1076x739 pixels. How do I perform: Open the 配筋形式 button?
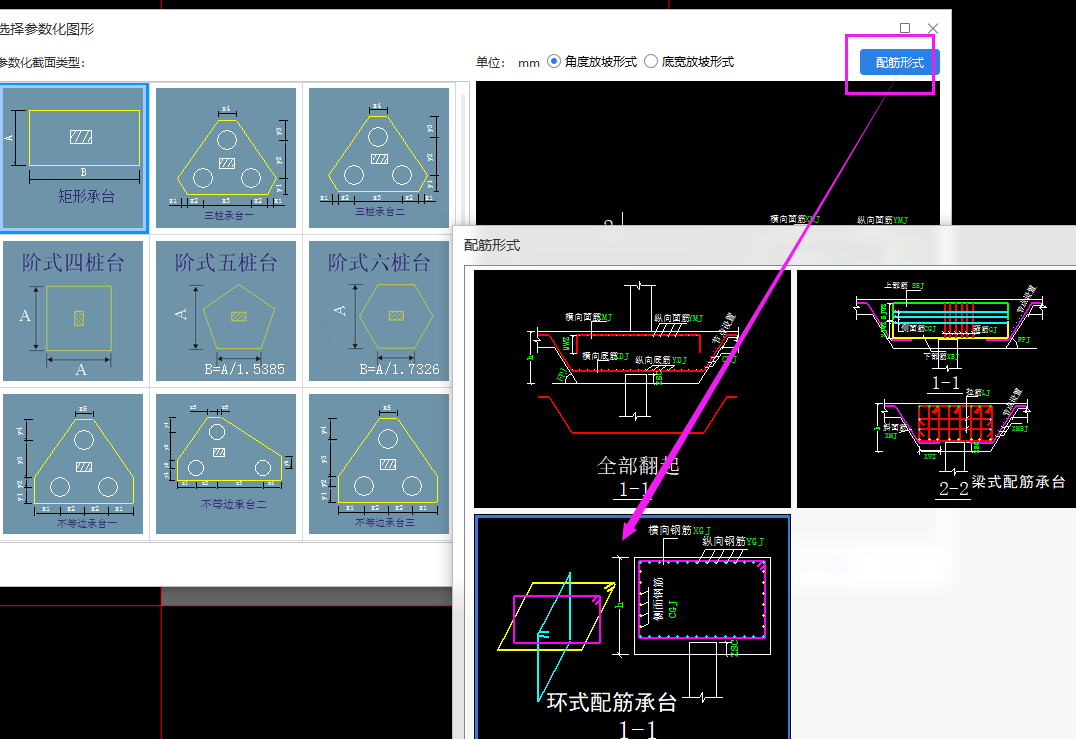(x=900, y=62)
